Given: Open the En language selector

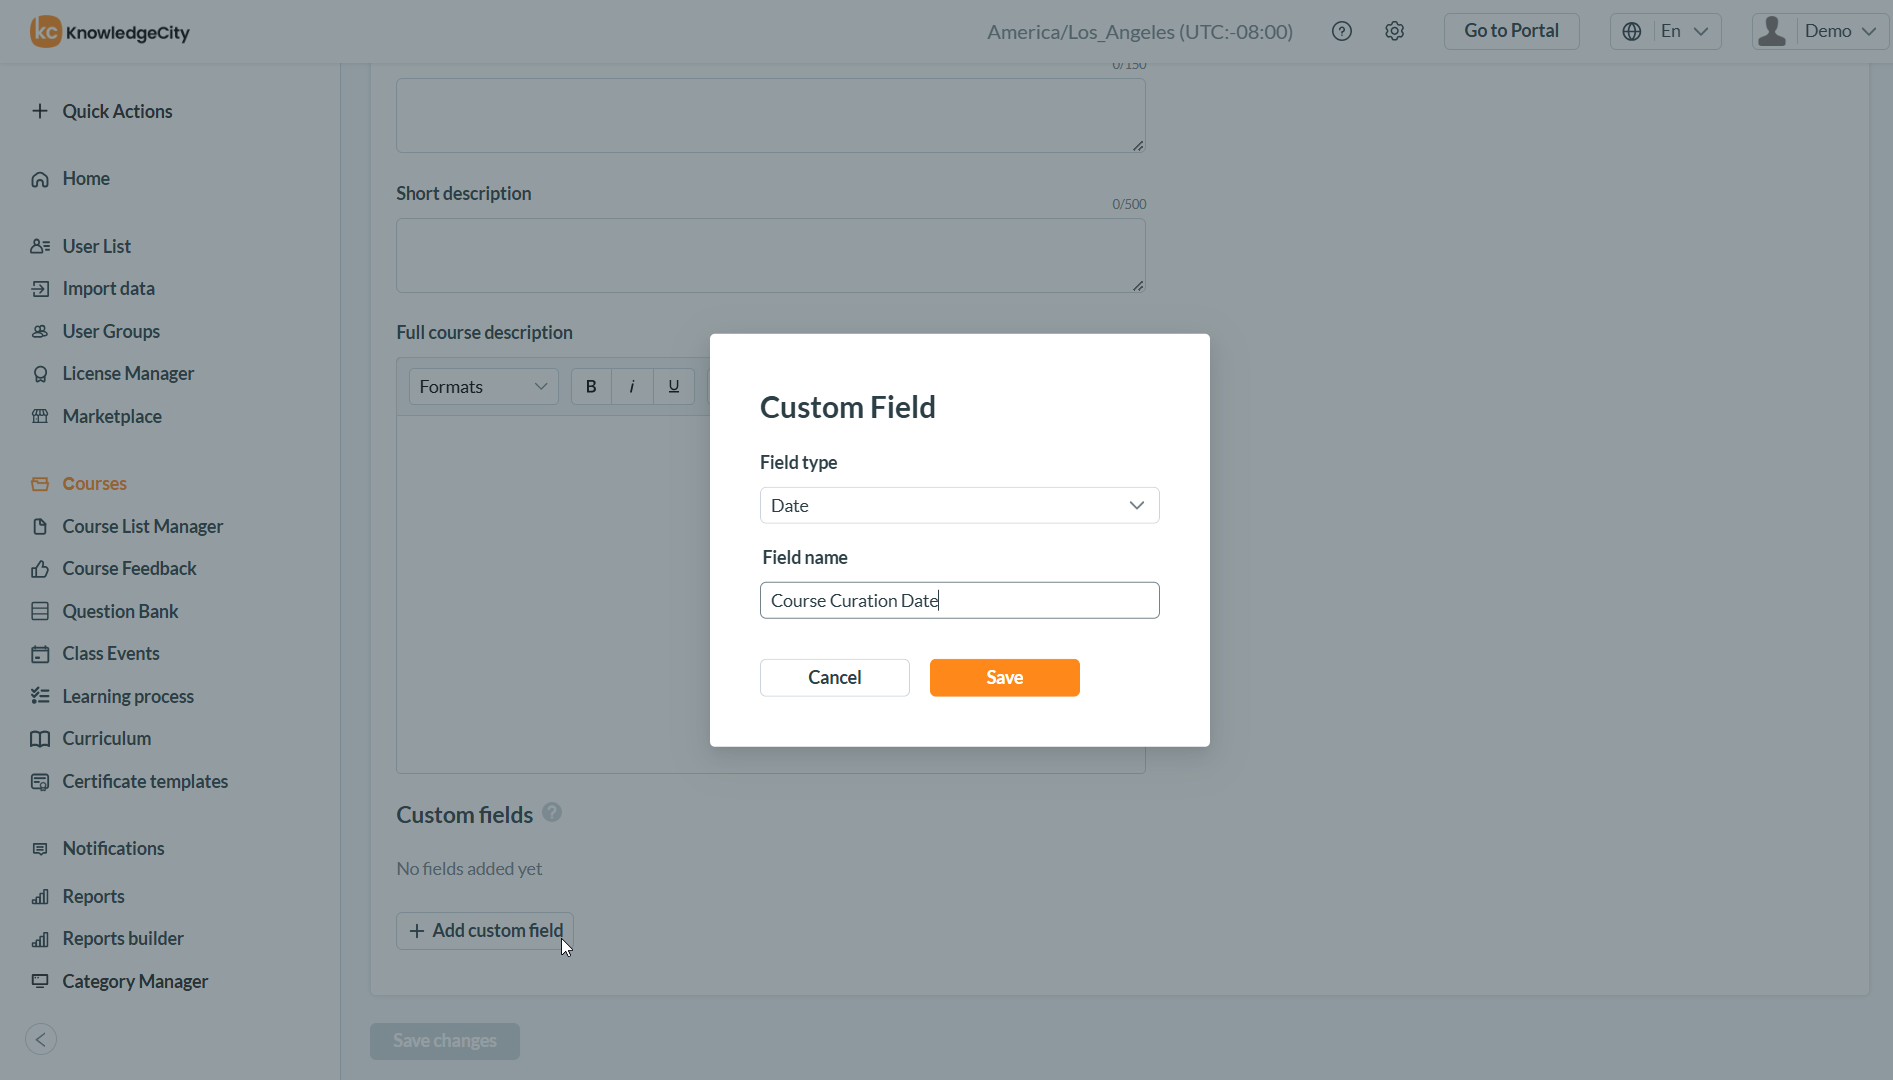Looking at the screenshot, I should point(1666,31).
